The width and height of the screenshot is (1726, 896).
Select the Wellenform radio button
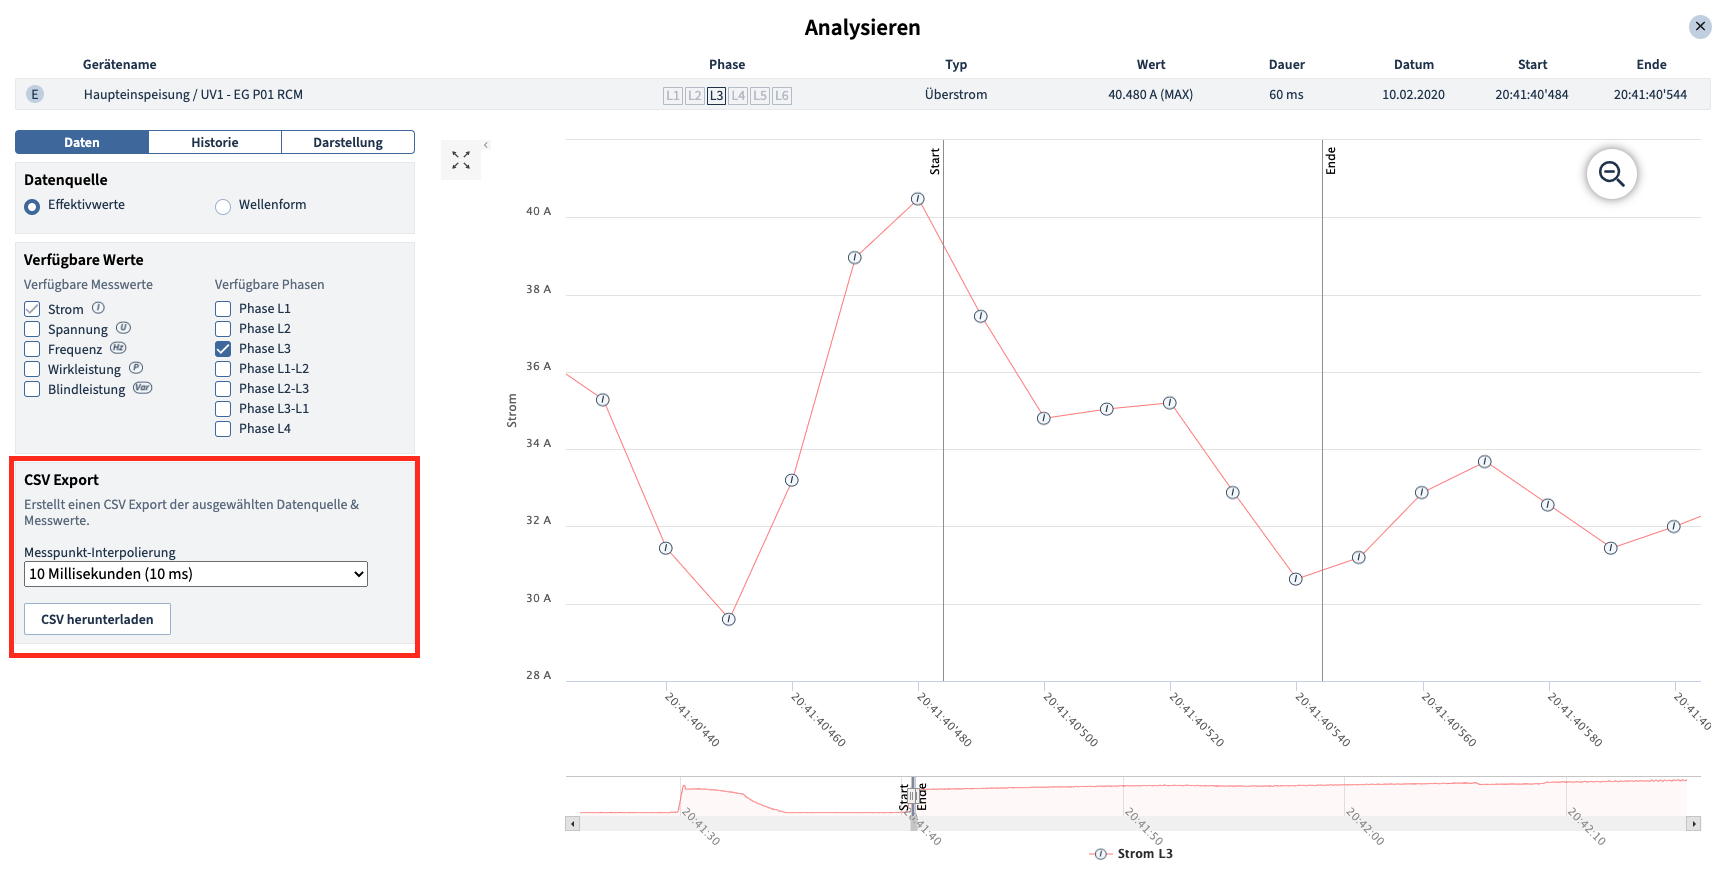[223, 206]
